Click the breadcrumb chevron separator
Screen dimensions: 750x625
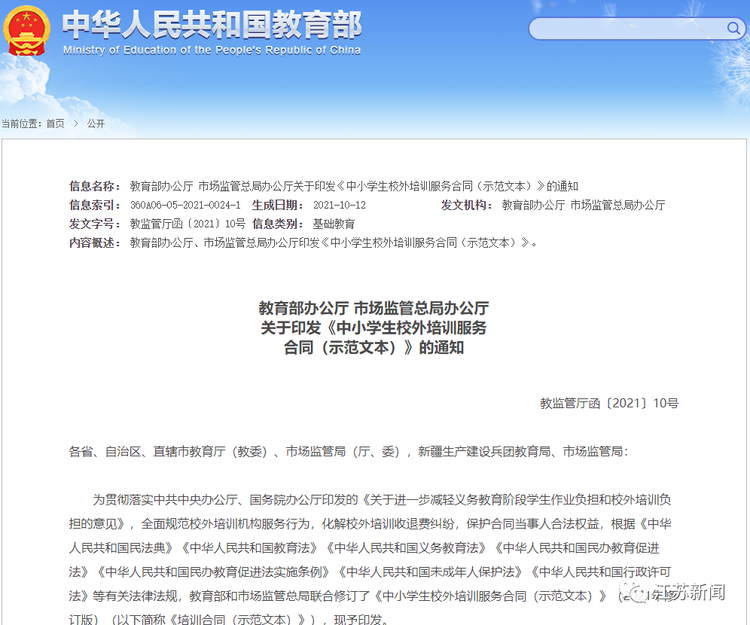pyautogui.click(x=76, y=124)
